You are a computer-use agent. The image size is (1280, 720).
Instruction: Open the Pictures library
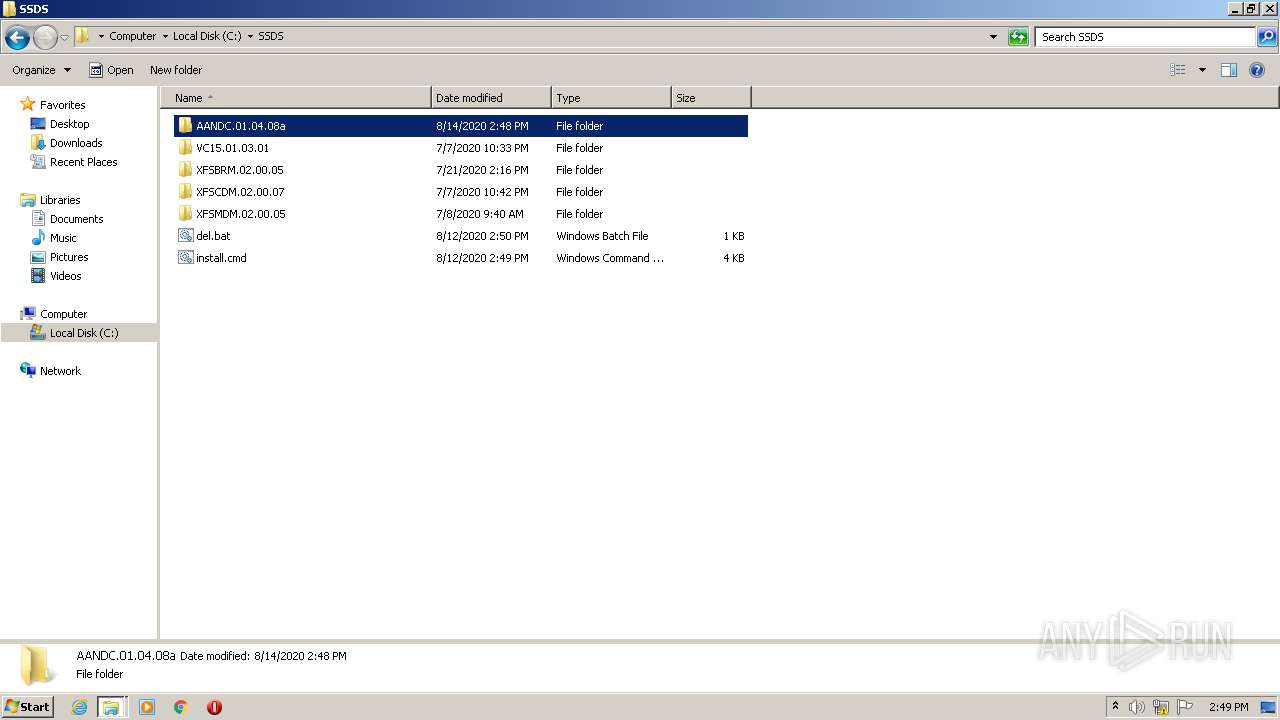point(69,257)
